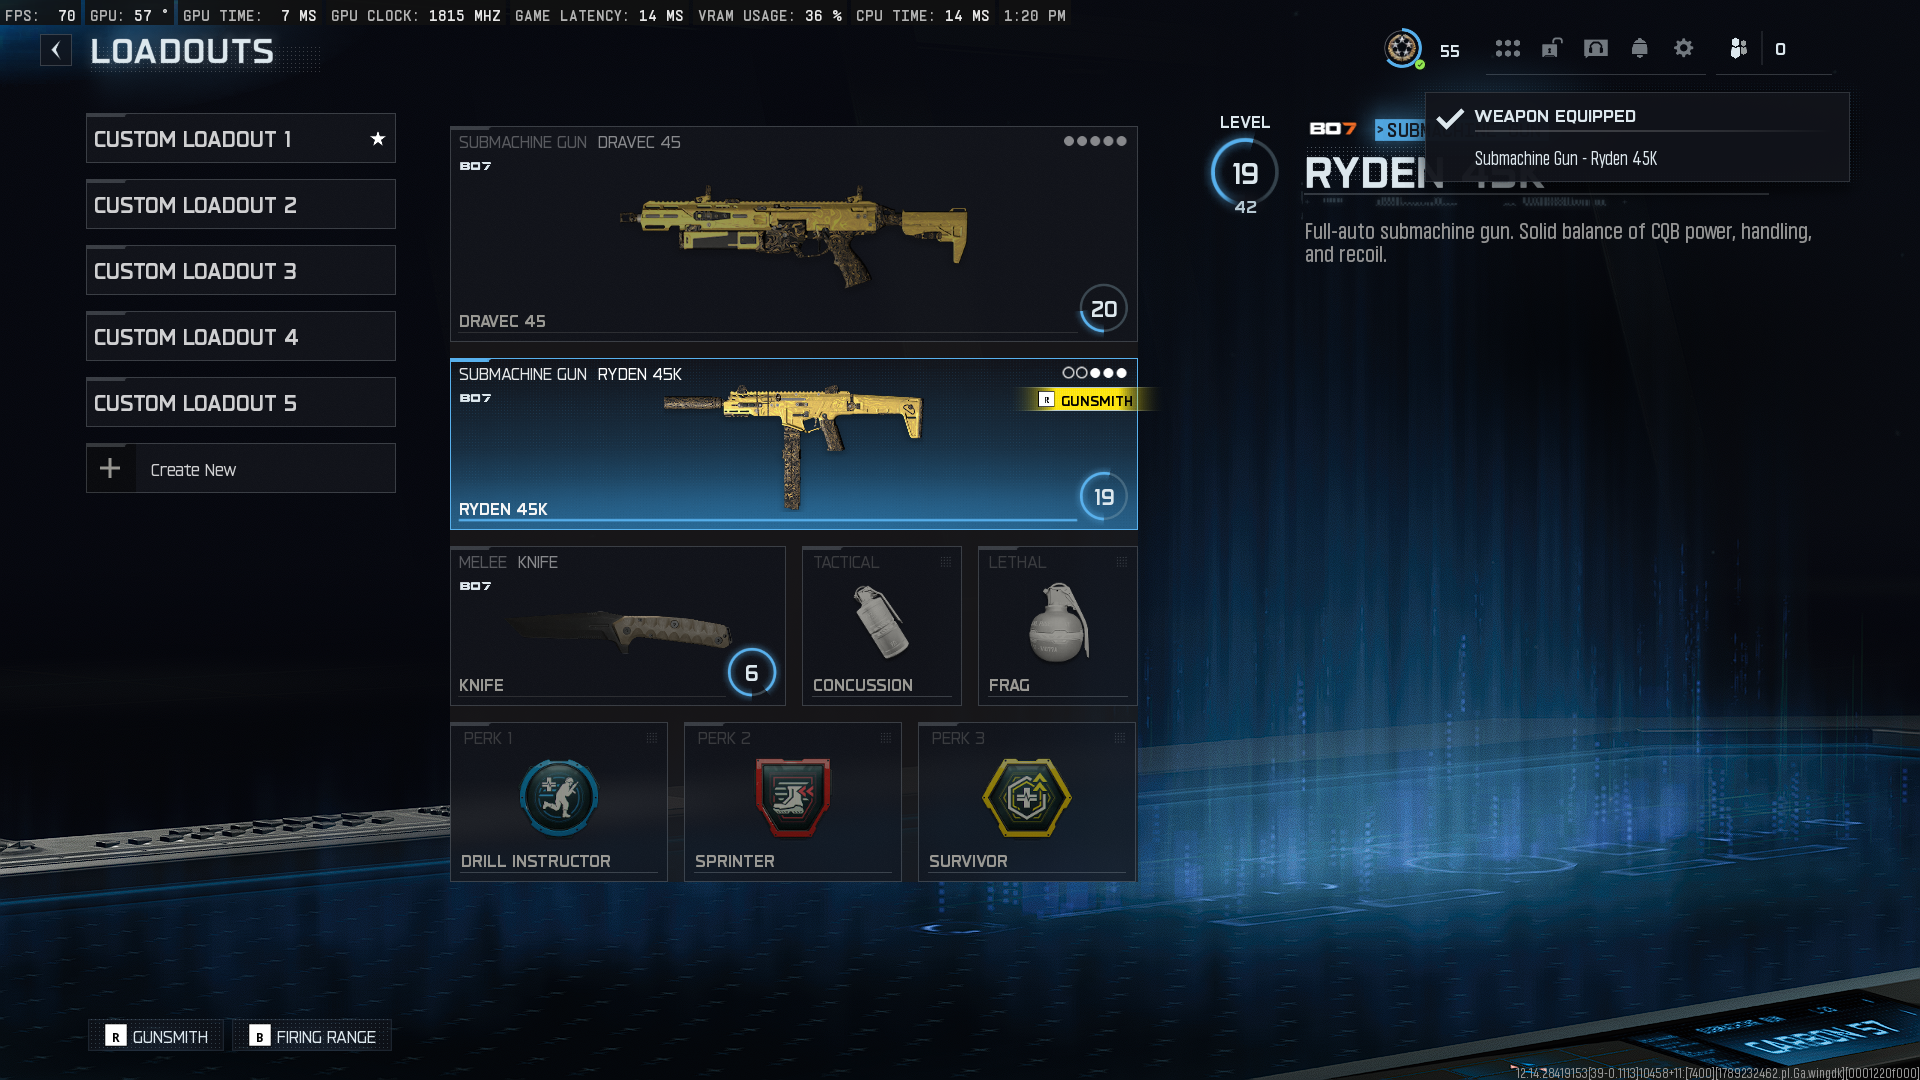Open the notifications bell icon

coord(1639,48)
